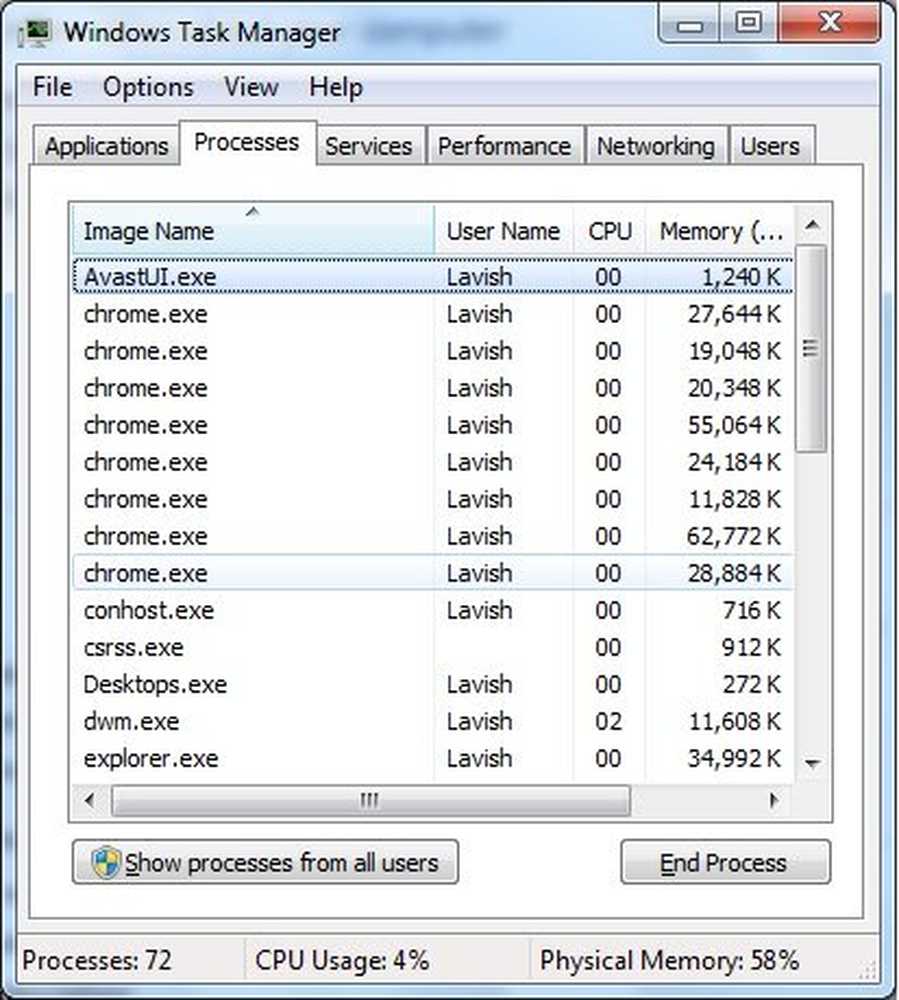Sort by the Image Name column header
Viewport: 899px width, 1000px height.
pyautogui.click(x=252, y=230)
